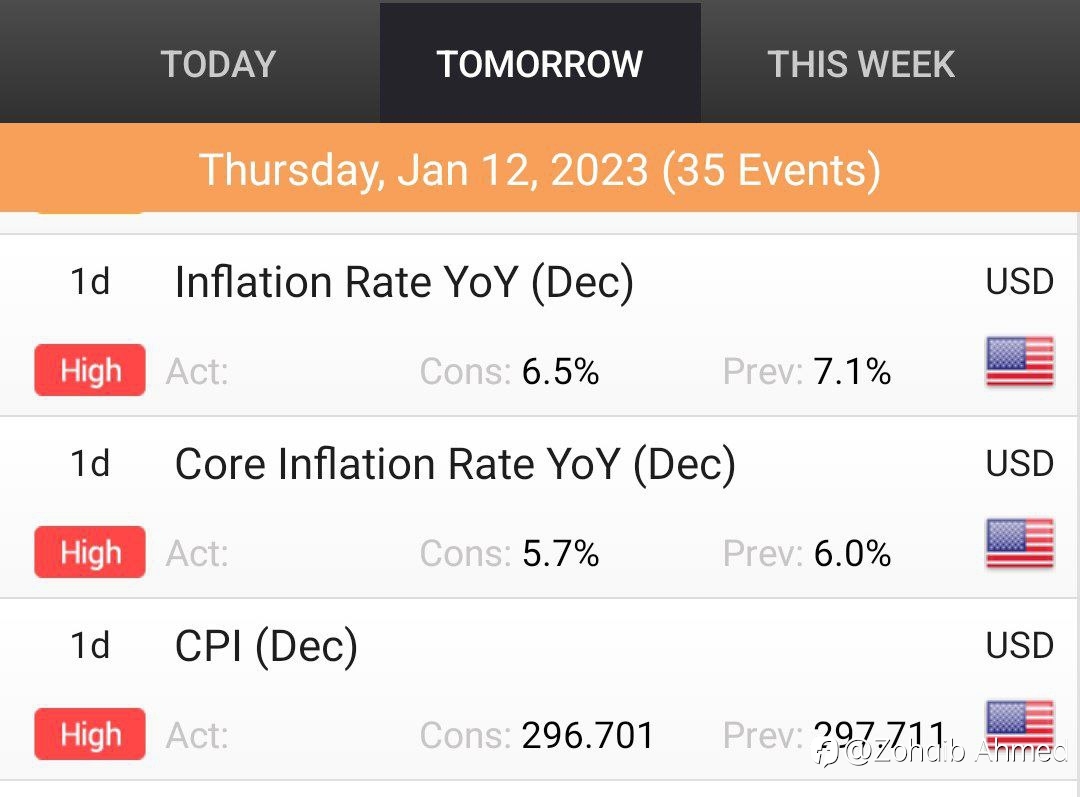This screenshot has height=797, width=1080.
Task: Click the US flag beside Core Inflation Rate
Action: (1019, 544)
